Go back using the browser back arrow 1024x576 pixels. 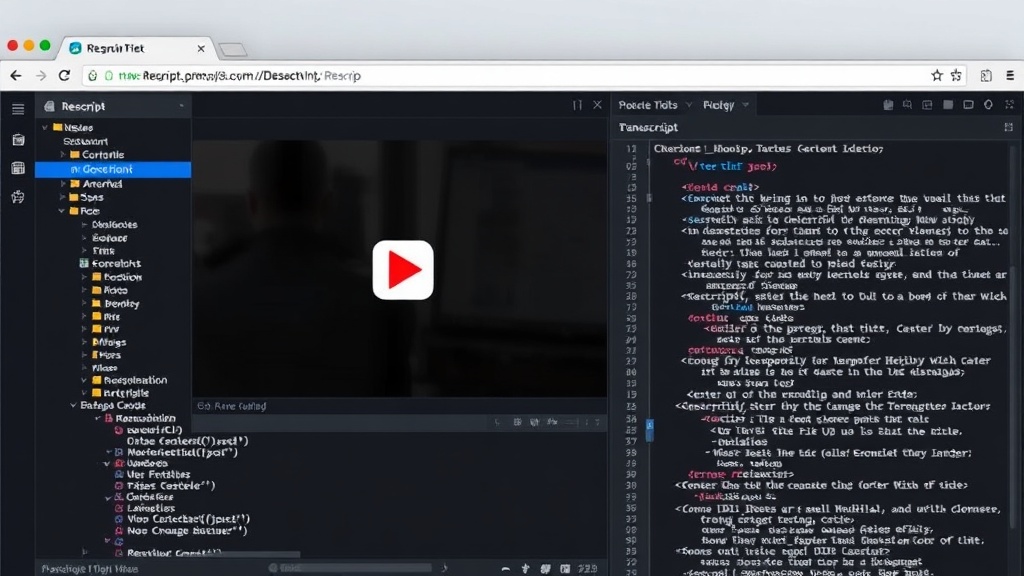[x=16, y=76]
